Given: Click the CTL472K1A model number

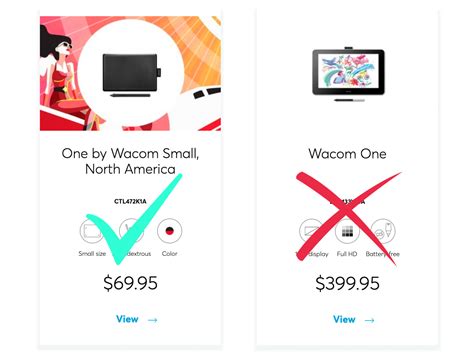Looking at the screenshot, I should 130,201.
